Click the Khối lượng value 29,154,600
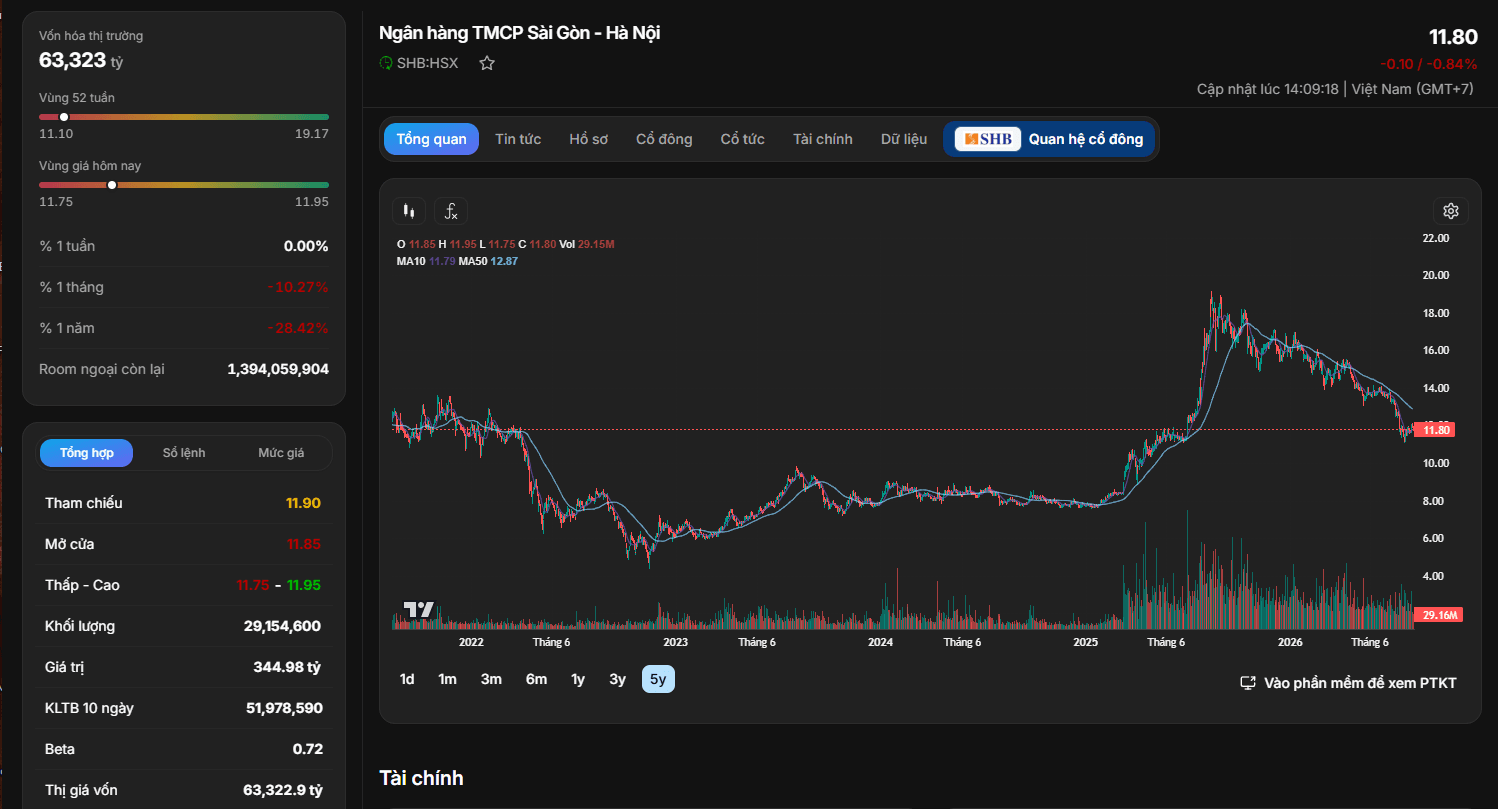1498x809 pixels. click(x=282, y=626)
